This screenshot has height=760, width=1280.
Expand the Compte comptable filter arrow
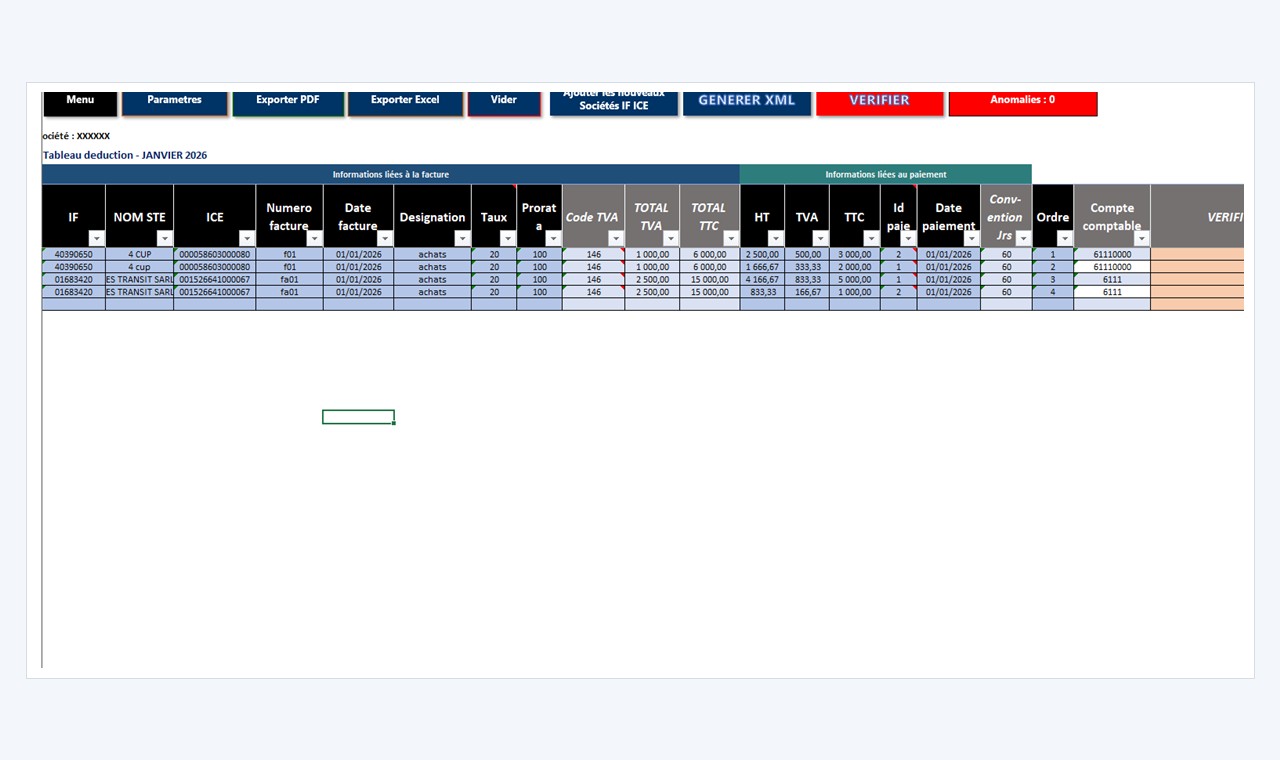pos(1142,238)
